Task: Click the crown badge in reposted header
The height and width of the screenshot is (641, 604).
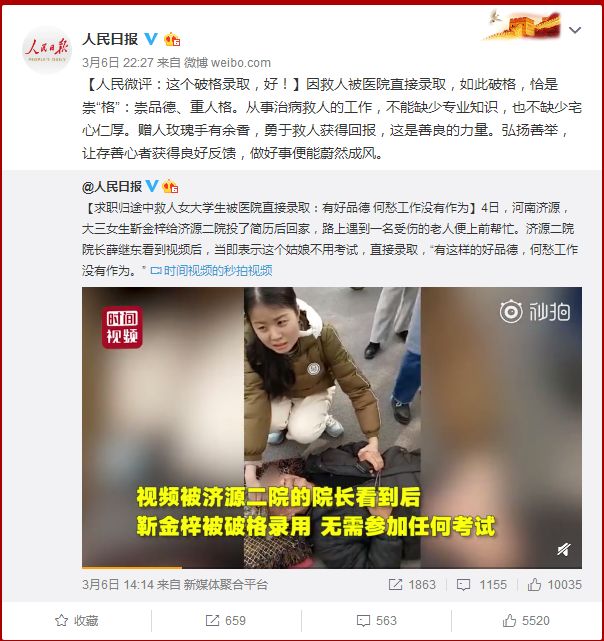Action: click(x=170, y=187)
